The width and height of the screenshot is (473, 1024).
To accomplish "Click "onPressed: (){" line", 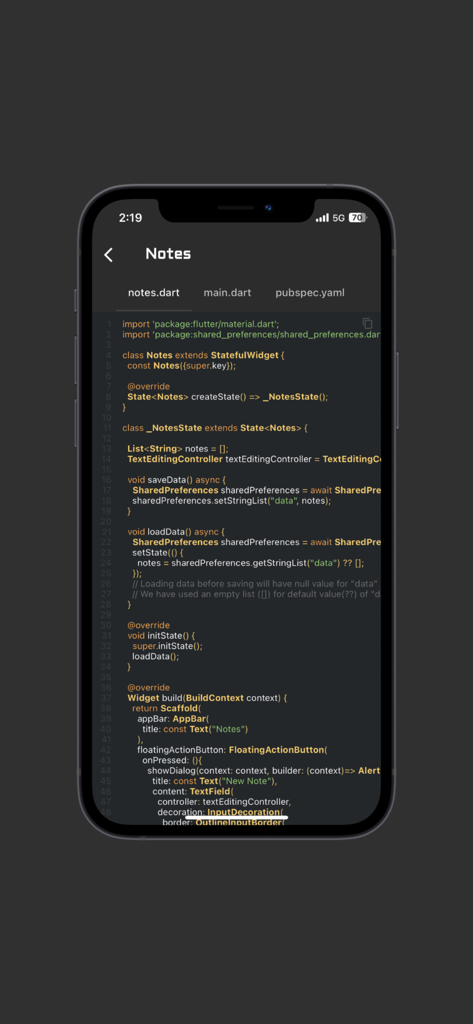I will pyautogui.click(x=173, y=761).
